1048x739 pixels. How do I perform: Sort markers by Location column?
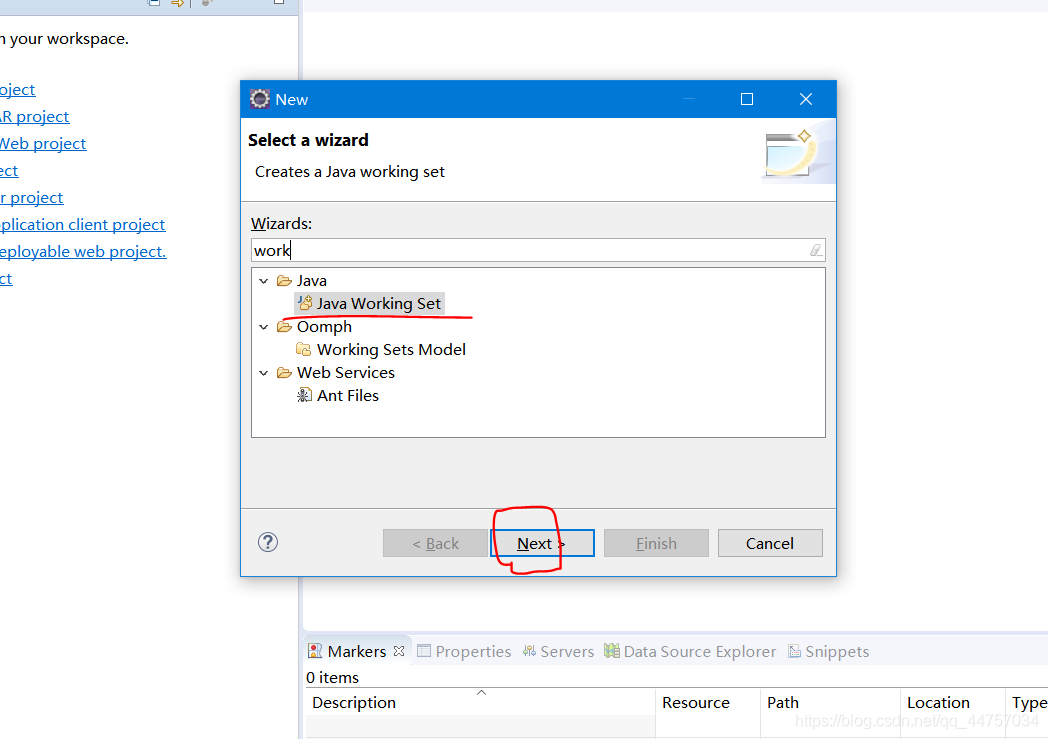[x=952, y=702]
